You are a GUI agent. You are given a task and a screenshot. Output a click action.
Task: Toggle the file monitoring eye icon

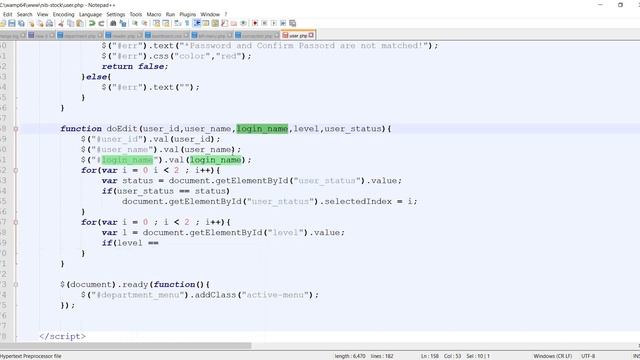[243, 23]
